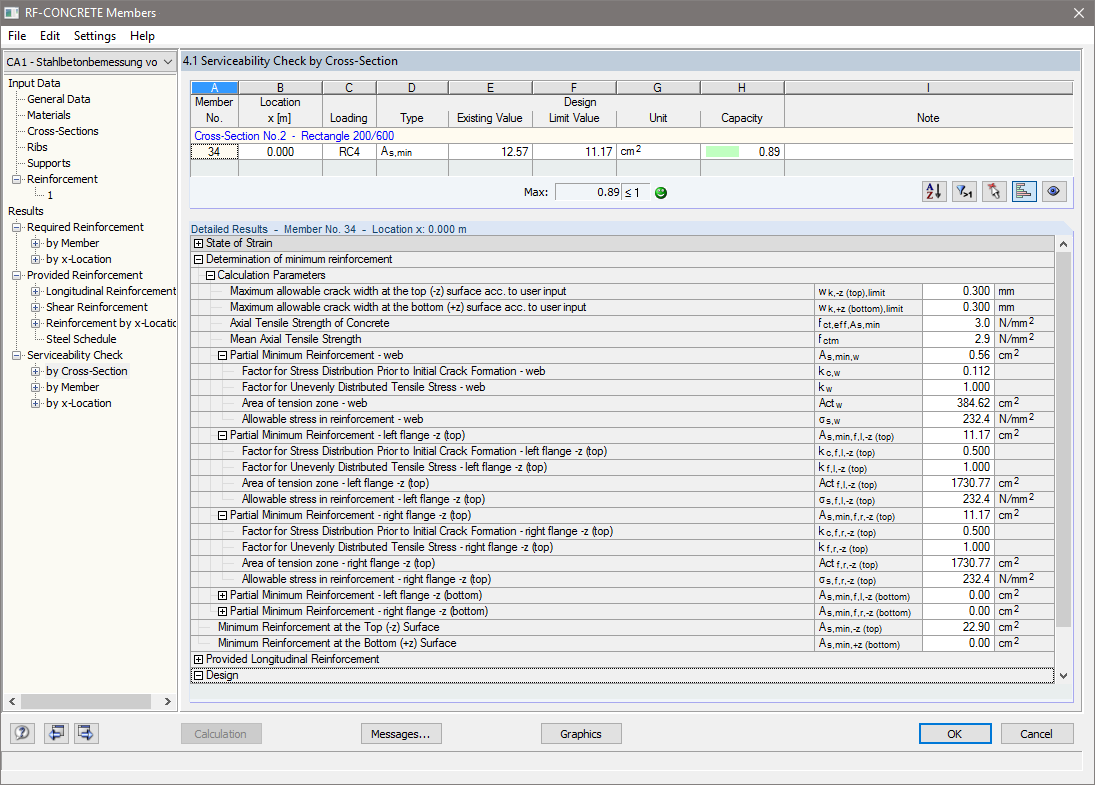The height and width of the screenshot is (785, 1095).
Task: Open the Edit menu
Action: (x=50, y=36)
